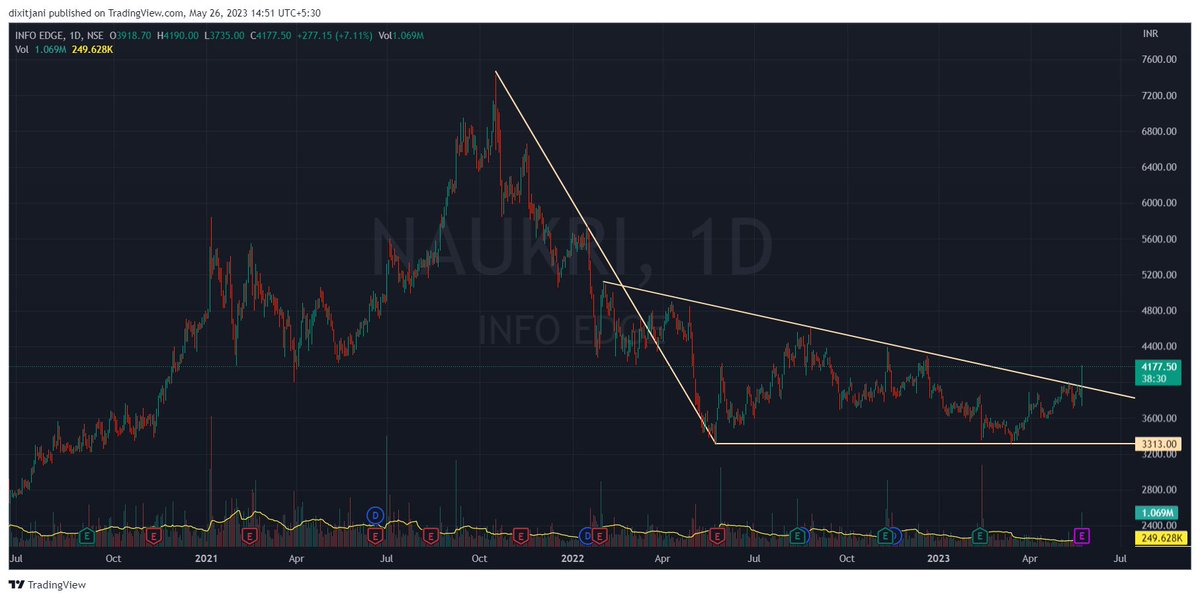Click the 2023 year label on time axis
Viewport: 1200px width, 599px height.
pyautogui.click(x=939, y=560)
